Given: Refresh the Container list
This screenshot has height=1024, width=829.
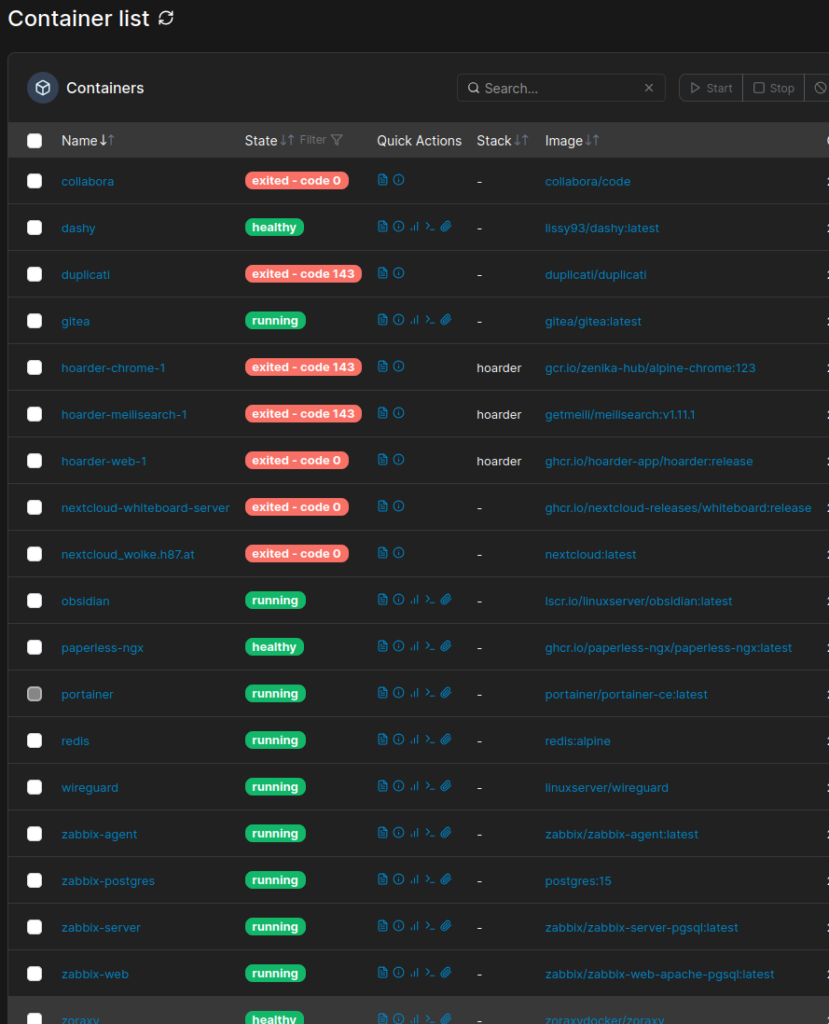Looking at the screenshot, I should [166, 18].
